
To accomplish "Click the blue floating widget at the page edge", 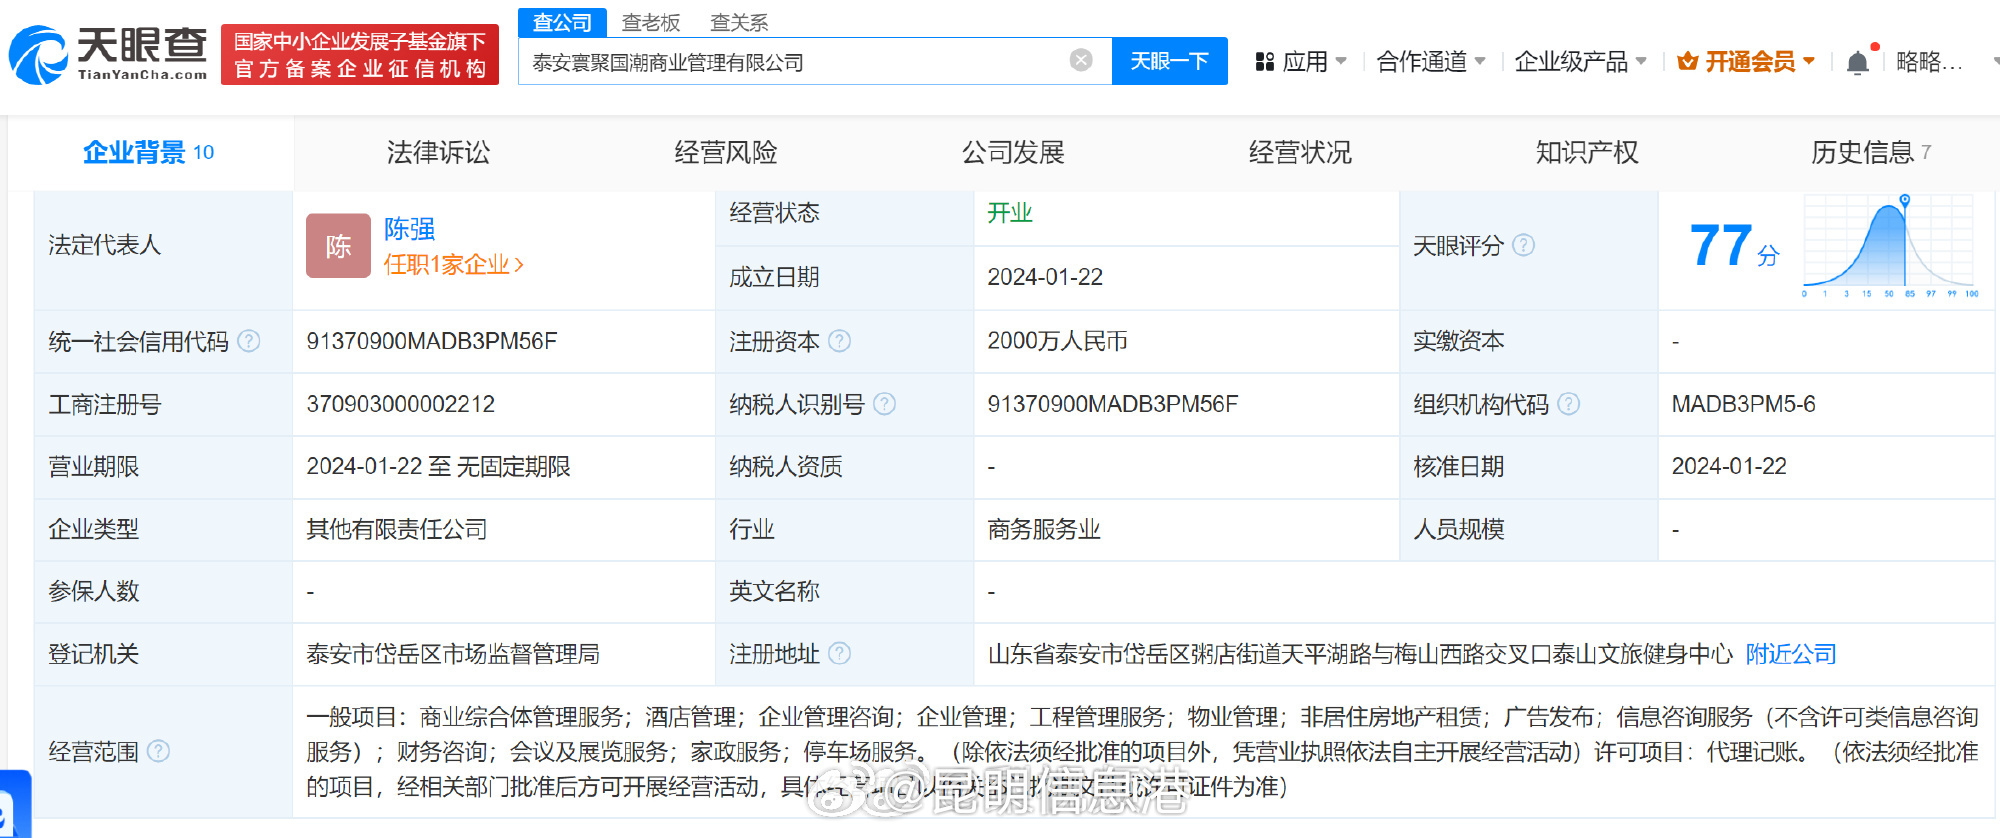I will click(x=15, y=804).
